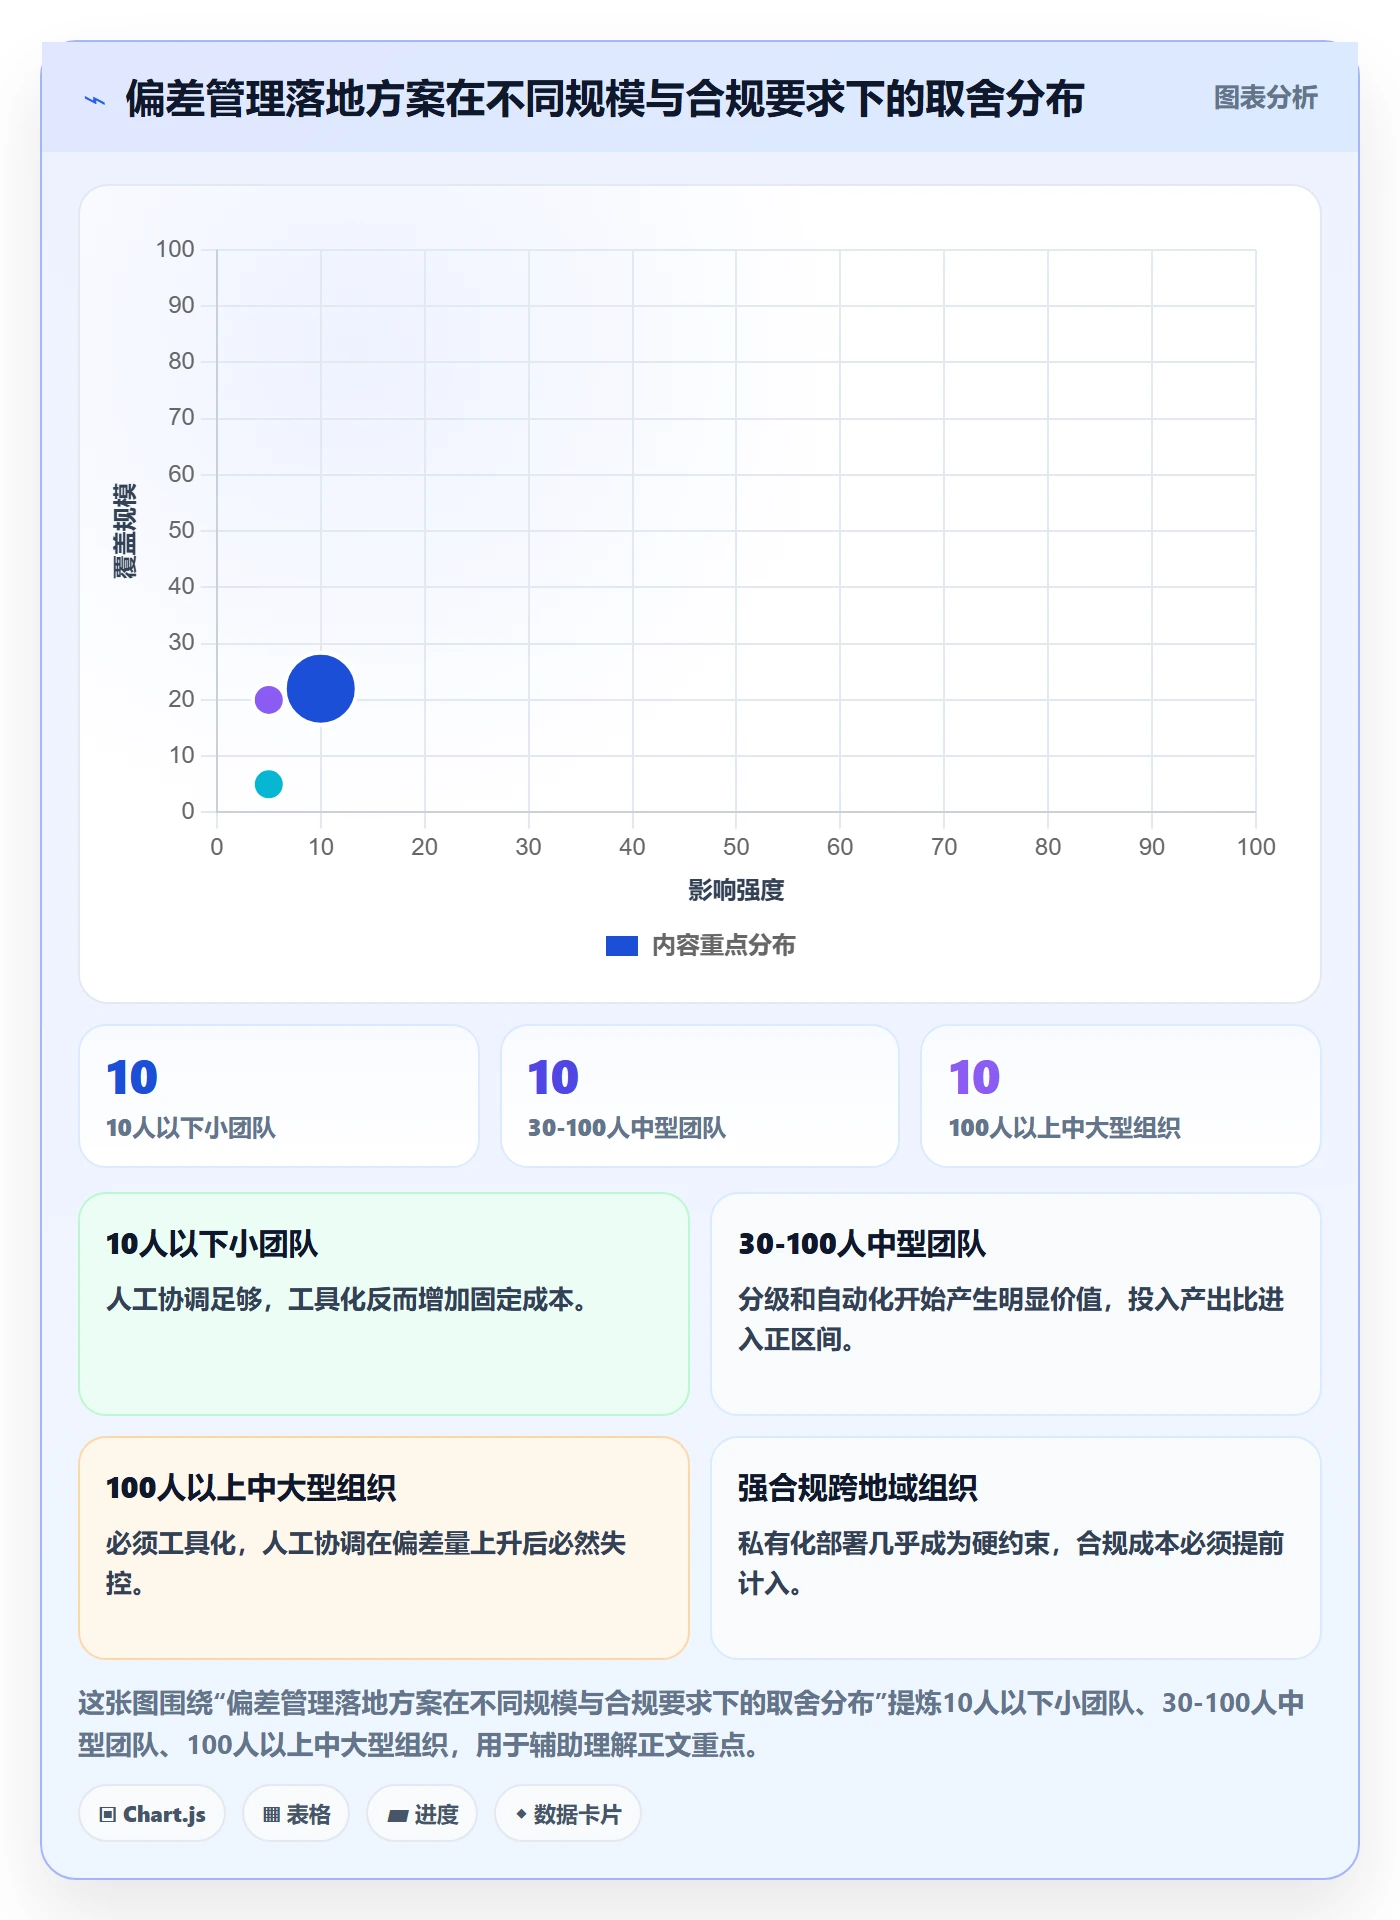Open the 强合规跨地域组织 description card
The width and height of the screenshot is (1400, 1920).
tap(1016, 1548)
